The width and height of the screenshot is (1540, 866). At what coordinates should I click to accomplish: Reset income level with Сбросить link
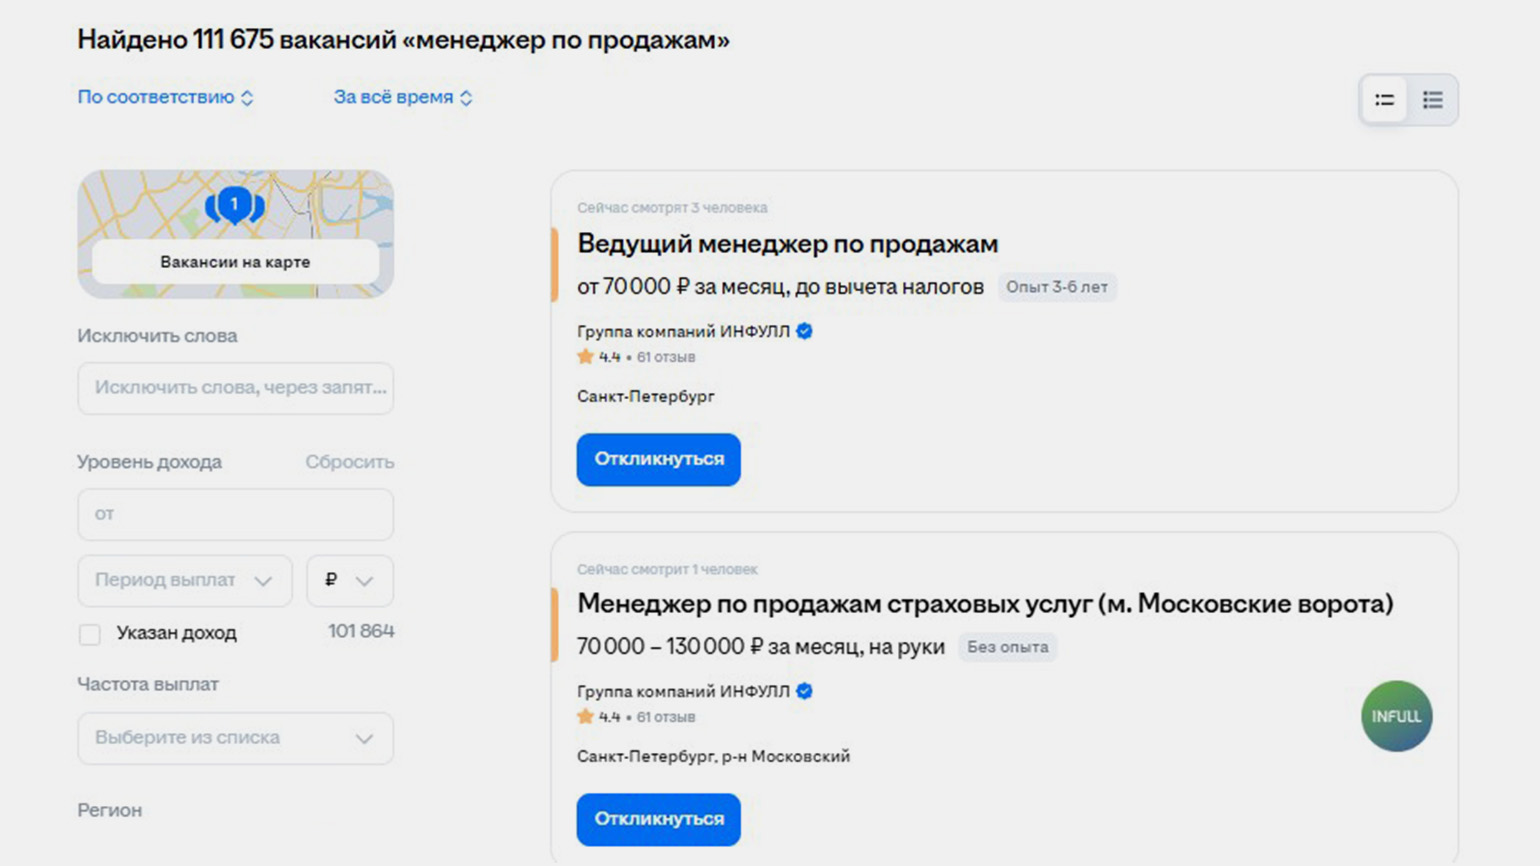350,462
